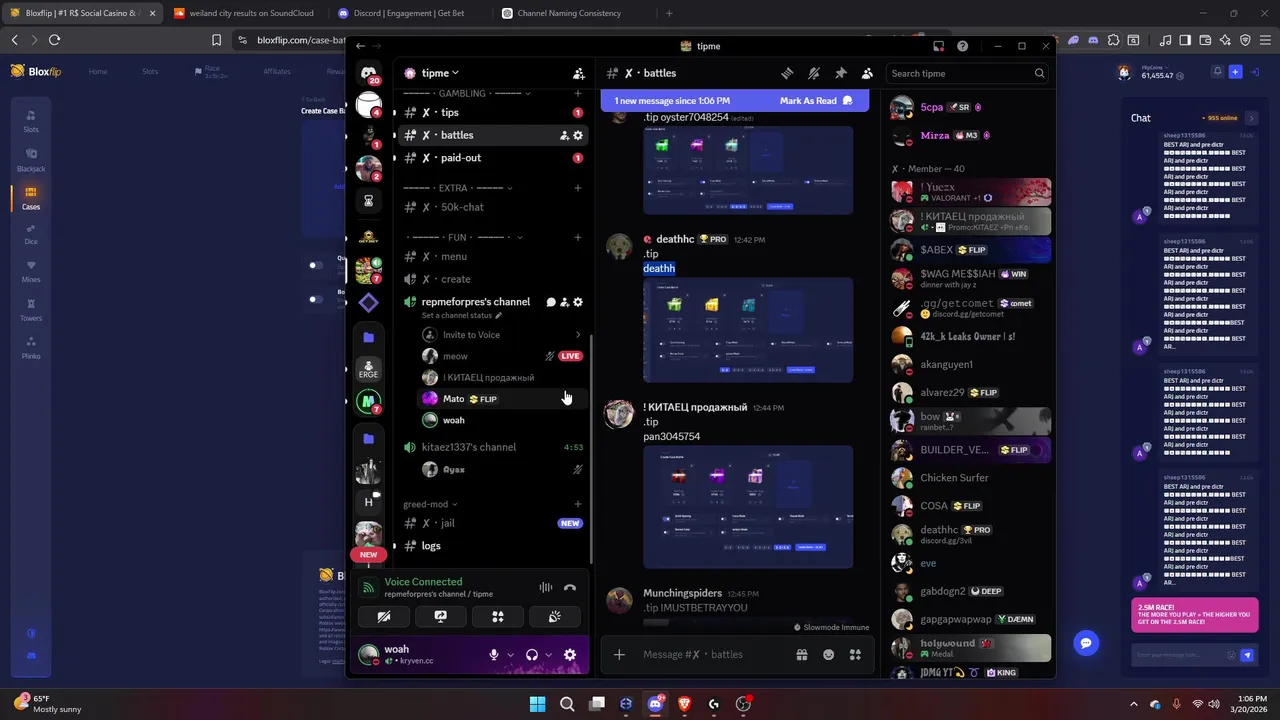Collapse the EXTRA category
Image resolution: width=1280 pixels, height=720 pixels.
coord(457,188)
